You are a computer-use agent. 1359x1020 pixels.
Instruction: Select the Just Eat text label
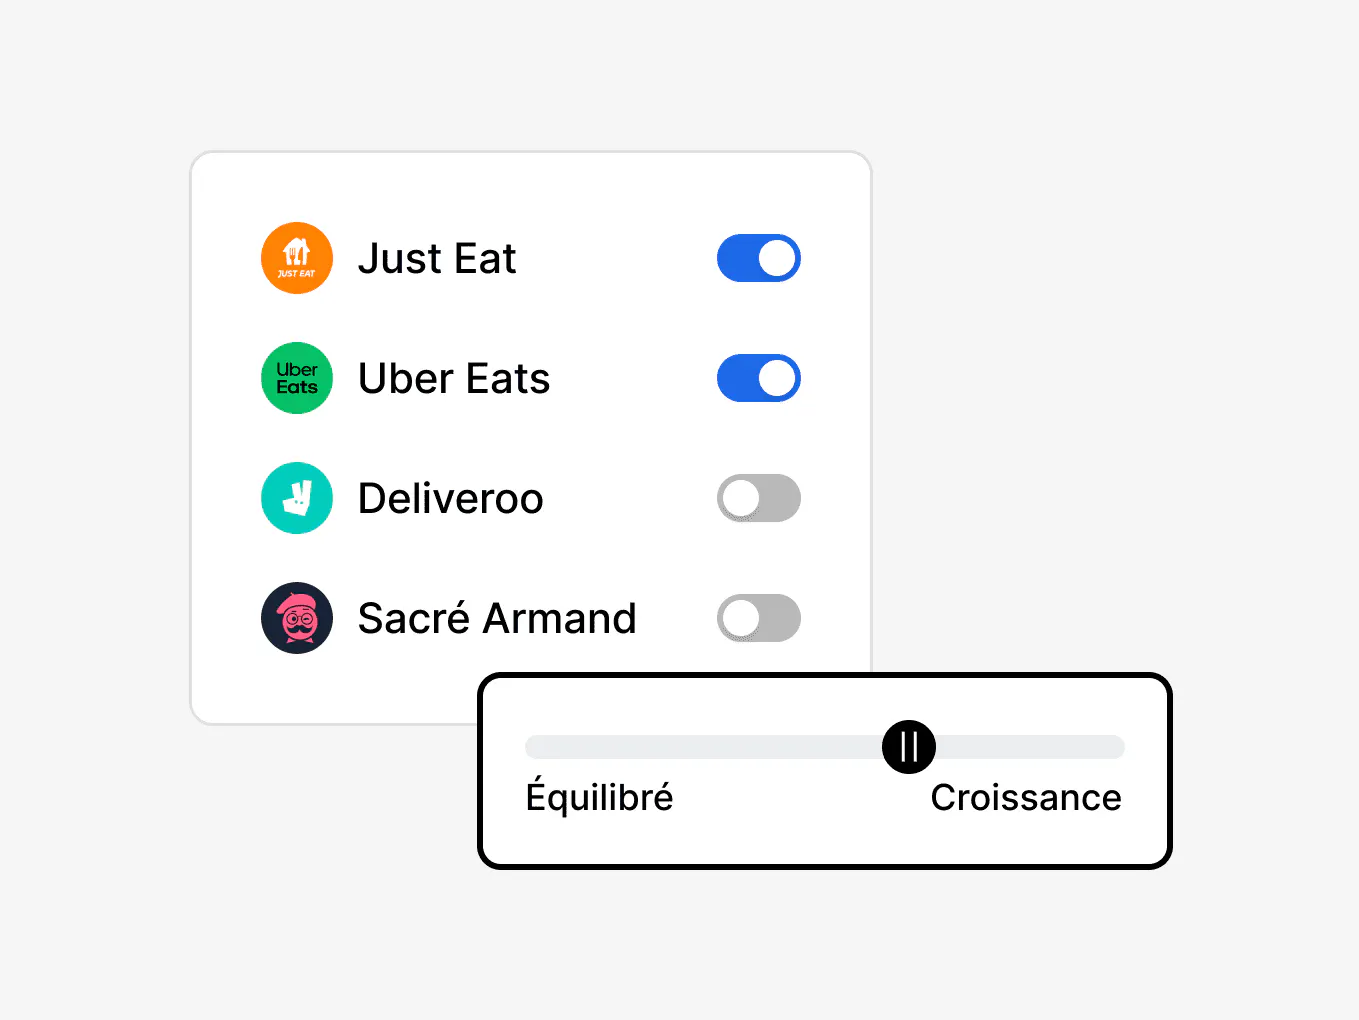(437, 259)
